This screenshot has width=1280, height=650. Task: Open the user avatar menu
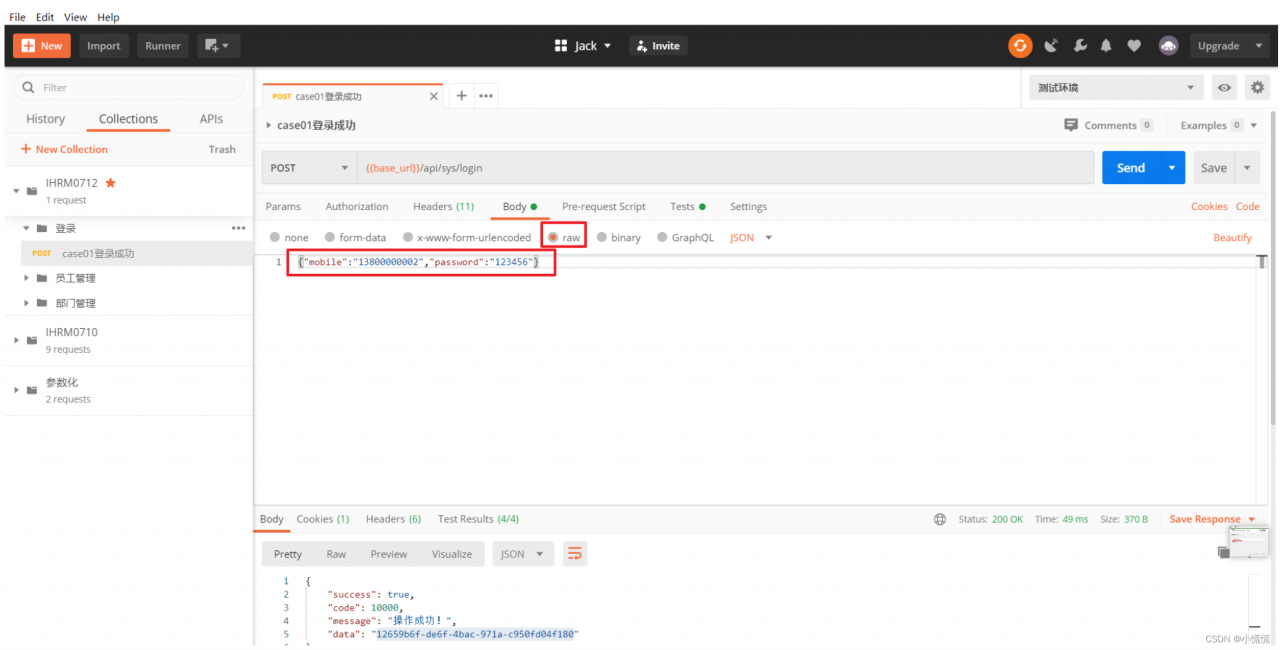(x=1168, y=45)
